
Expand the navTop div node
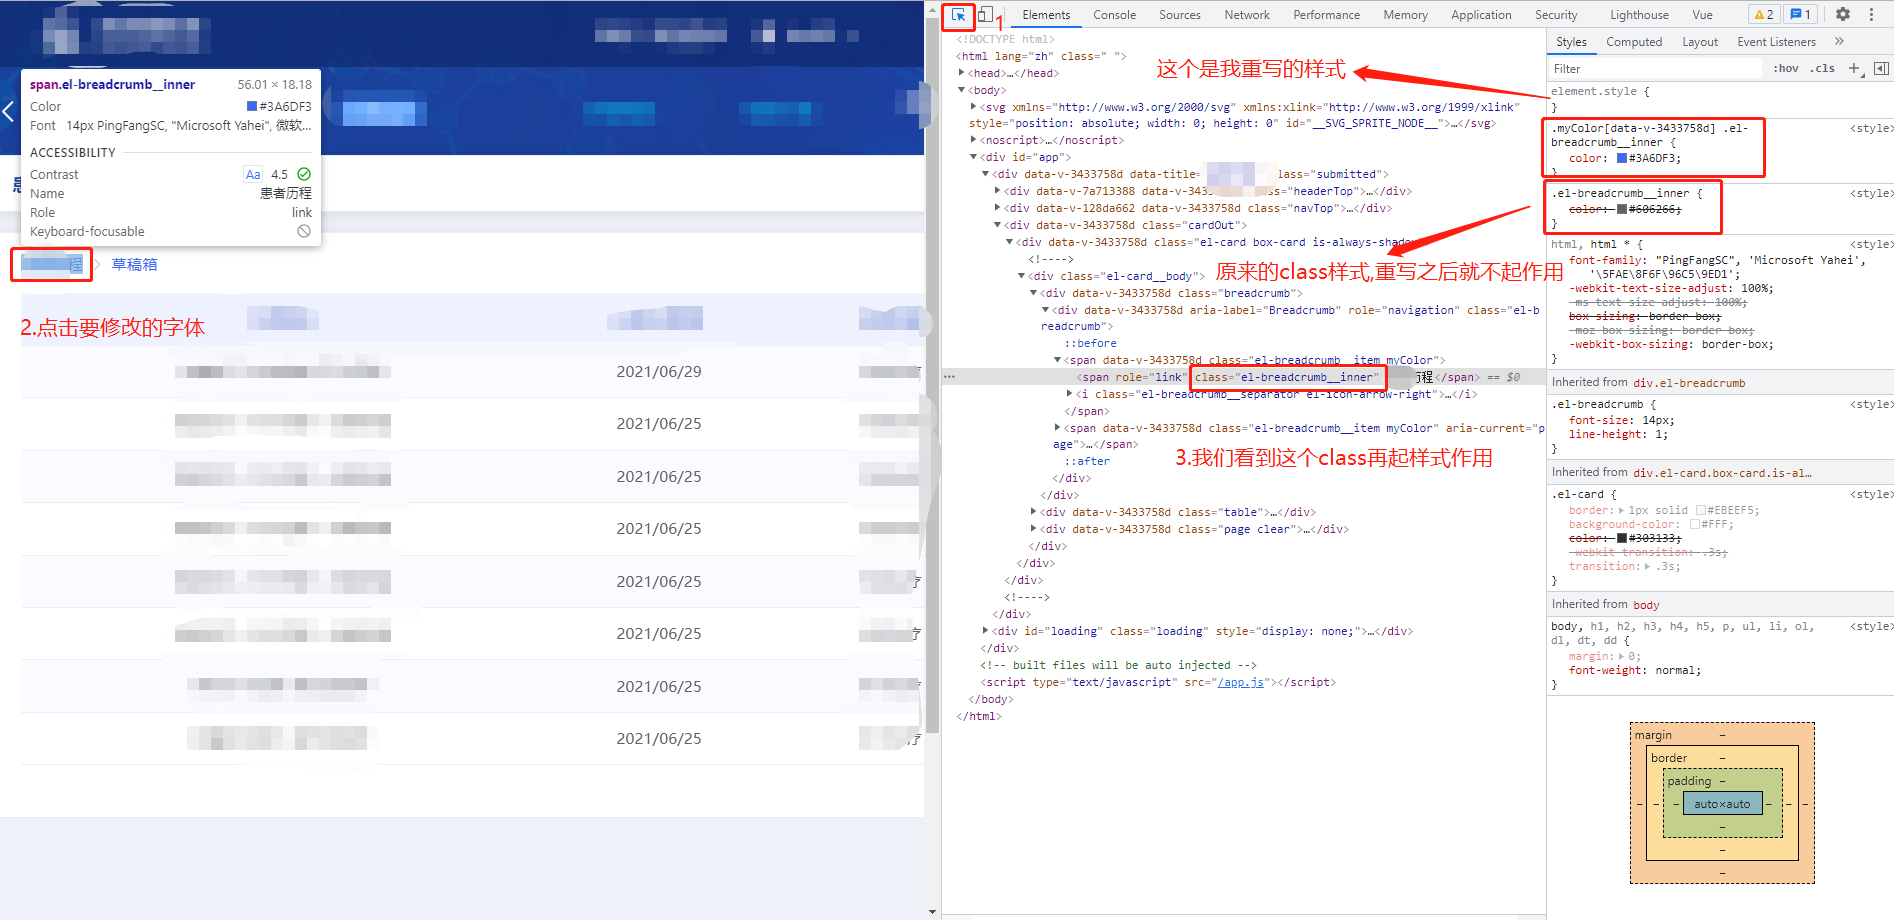pos(998,208)
